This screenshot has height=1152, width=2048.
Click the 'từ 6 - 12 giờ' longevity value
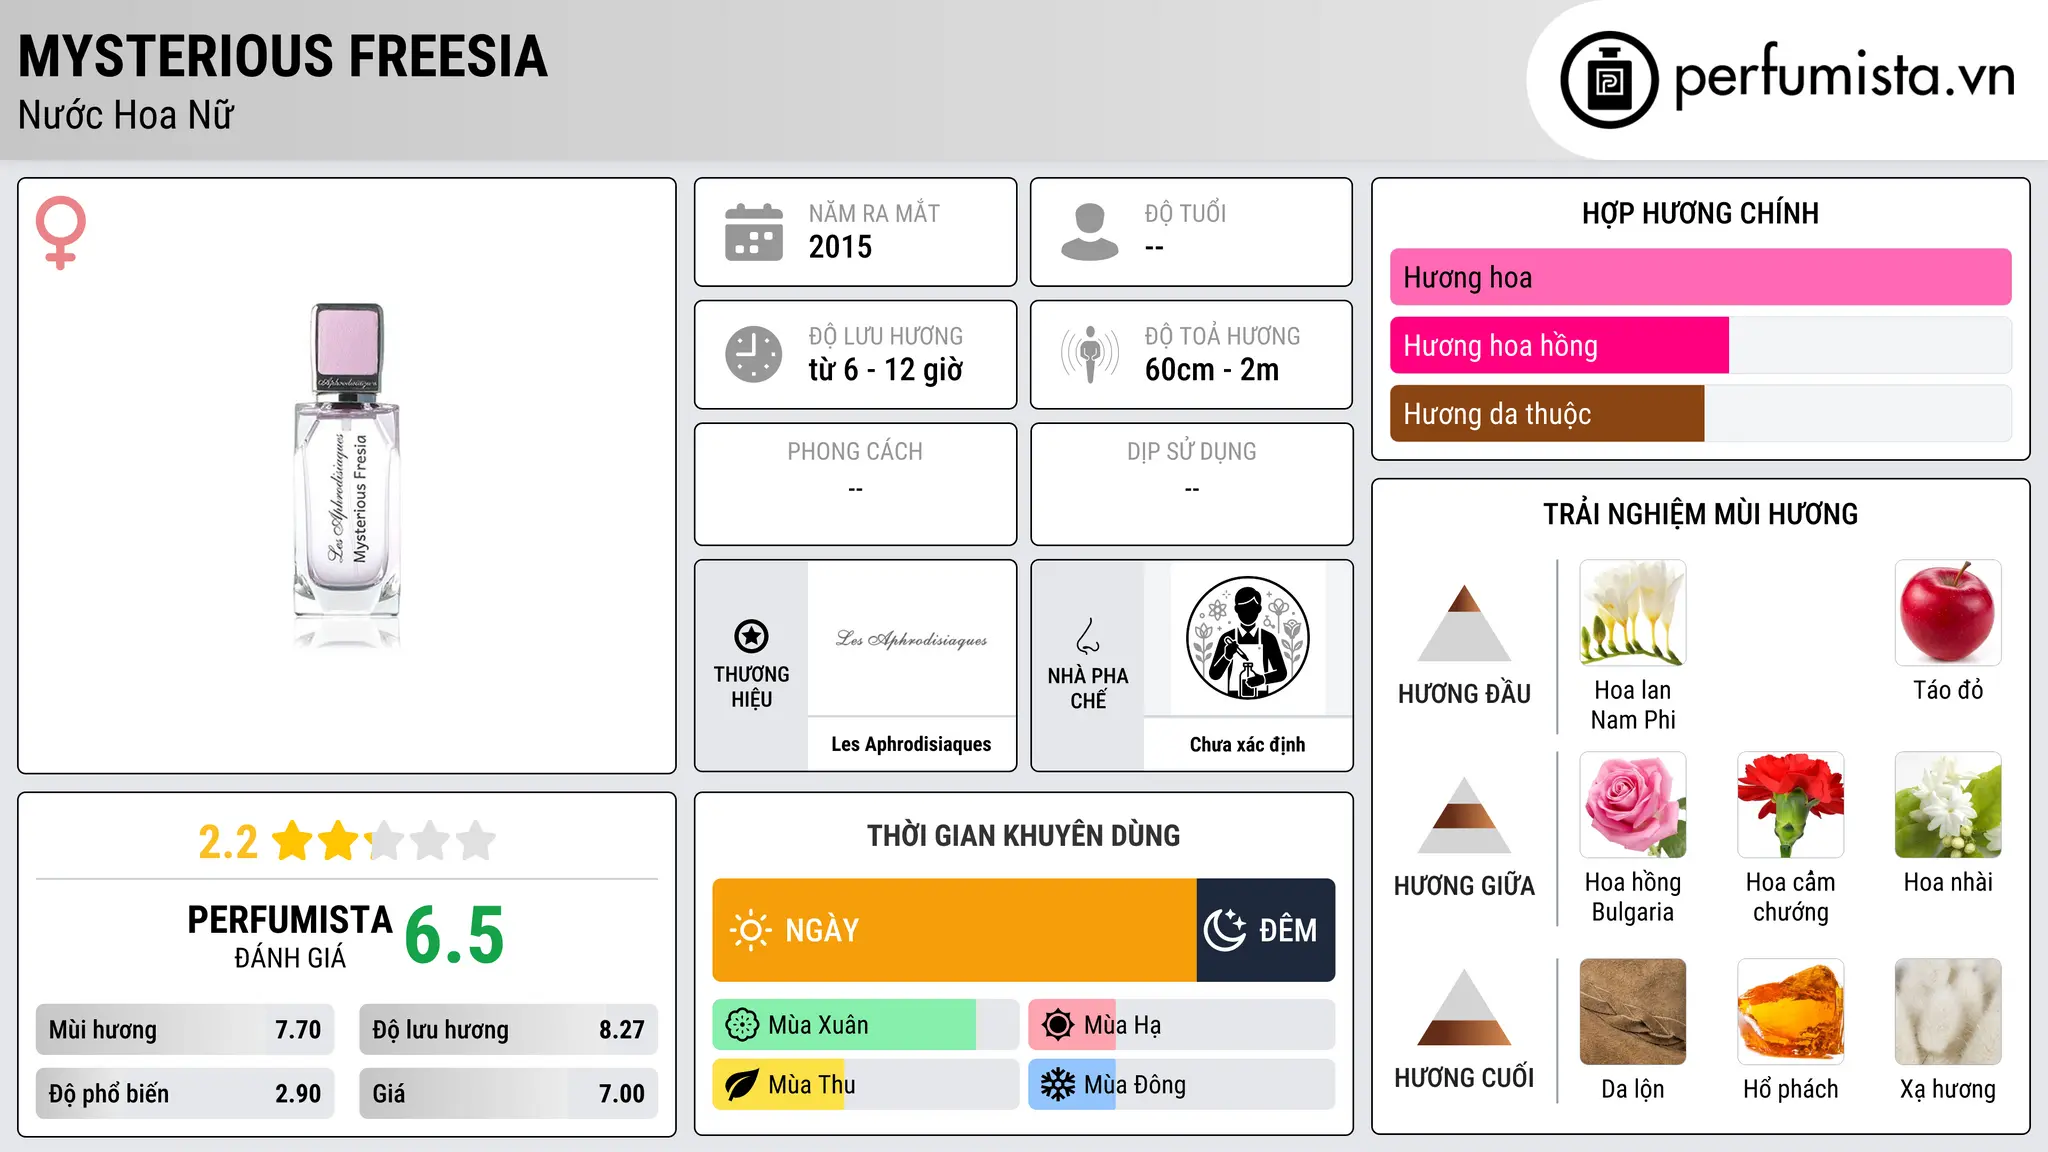[886, 370]
